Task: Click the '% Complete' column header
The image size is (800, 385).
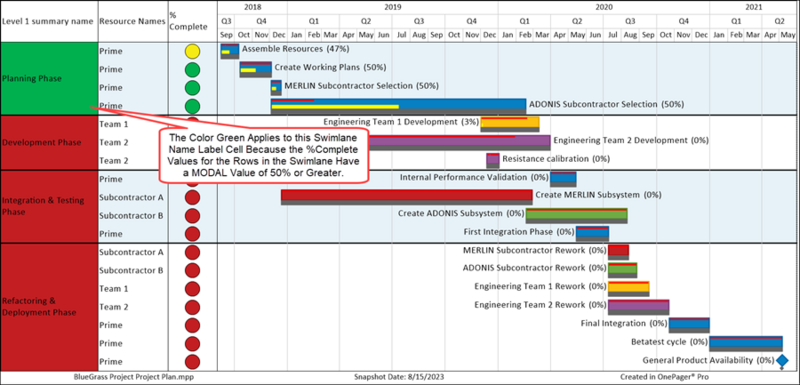Action: tap(193, 22)
